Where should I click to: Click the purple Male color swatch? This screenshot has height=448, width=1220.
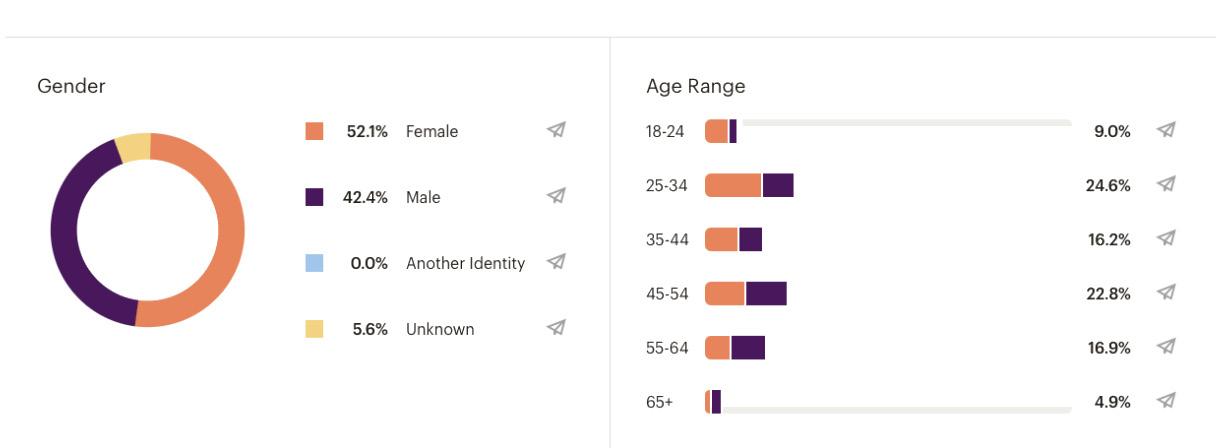pyautogui.click(x=314, y=197)
